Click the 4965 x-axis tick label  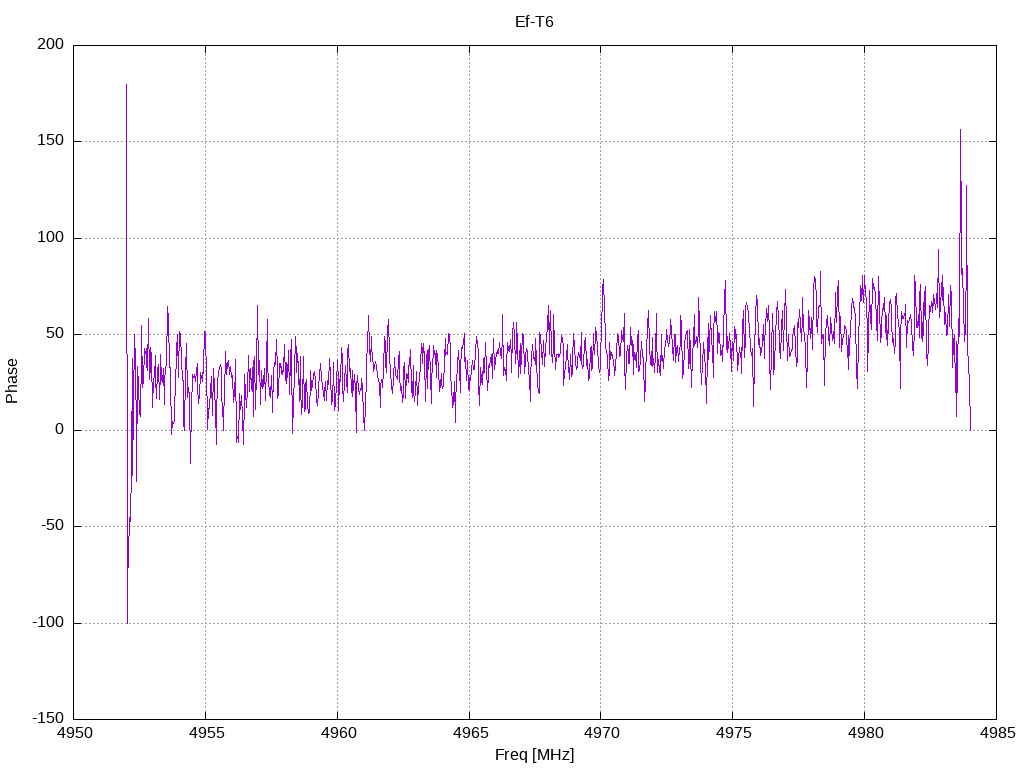coord(469,735)
